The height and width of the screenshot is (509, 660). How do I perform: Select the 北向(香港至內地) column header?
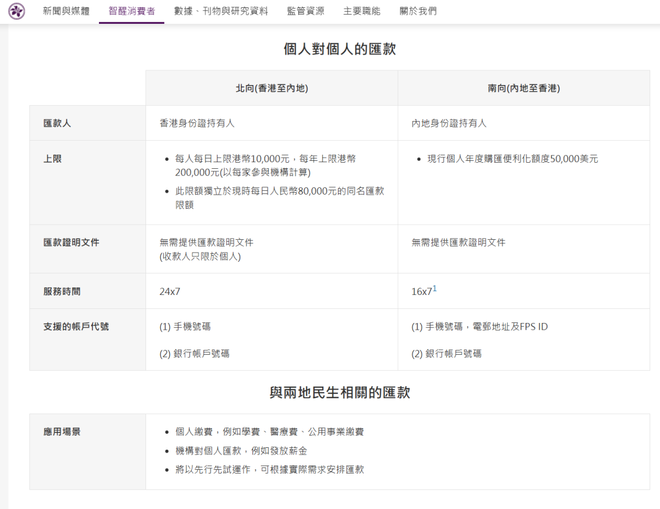point(271,88)
